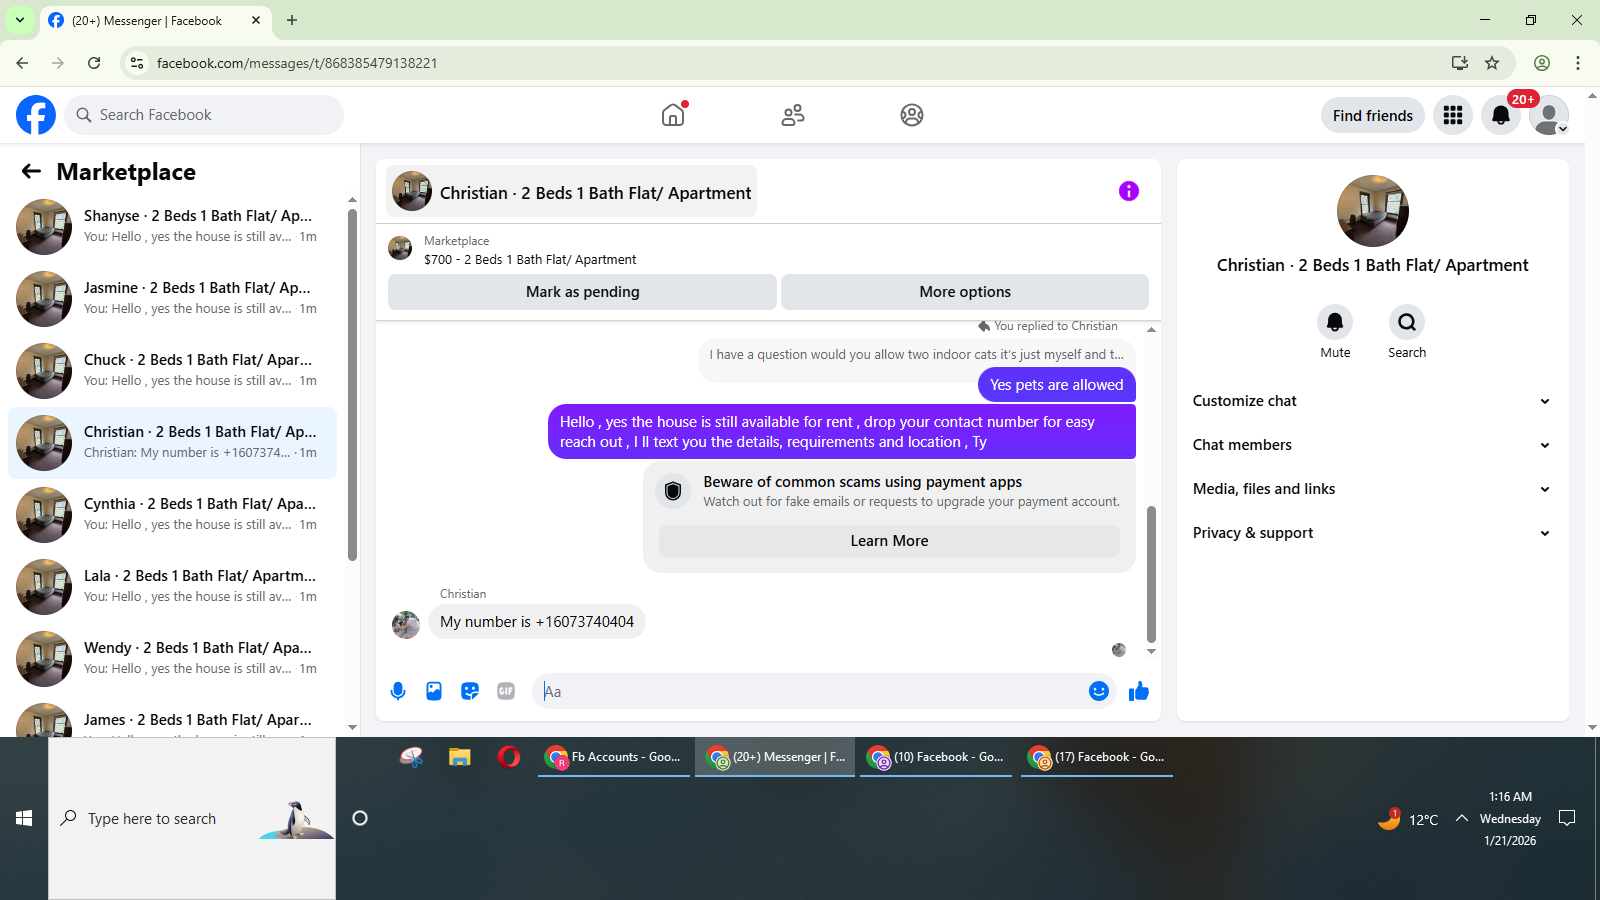Viewport: 1600px width, 900px height.
Task: Open conversation information purple icon
Action: (1129, 191)
